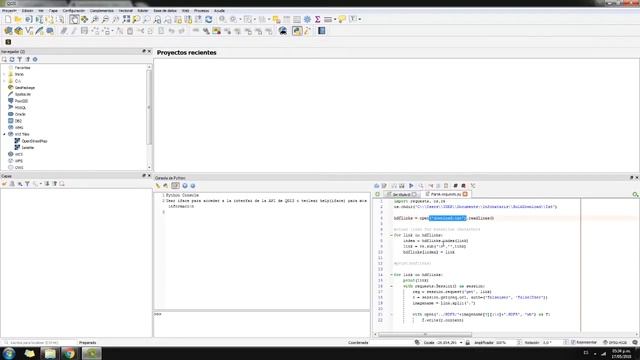Click the Filter Legend icon in Capas panel
The height and width of the screenshot is (360, 640).
click(27, 184)
